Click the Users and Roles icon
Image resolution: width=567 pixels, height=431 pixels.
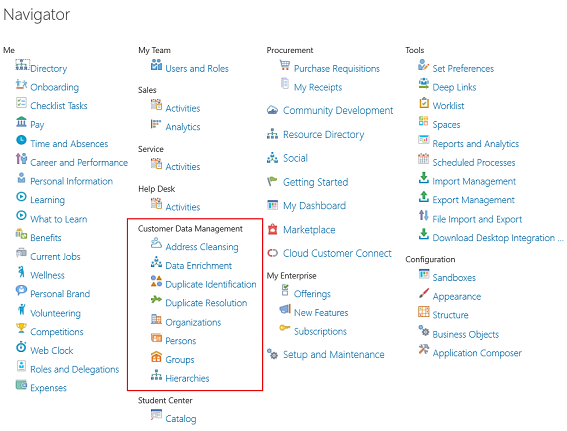[156, 65]
